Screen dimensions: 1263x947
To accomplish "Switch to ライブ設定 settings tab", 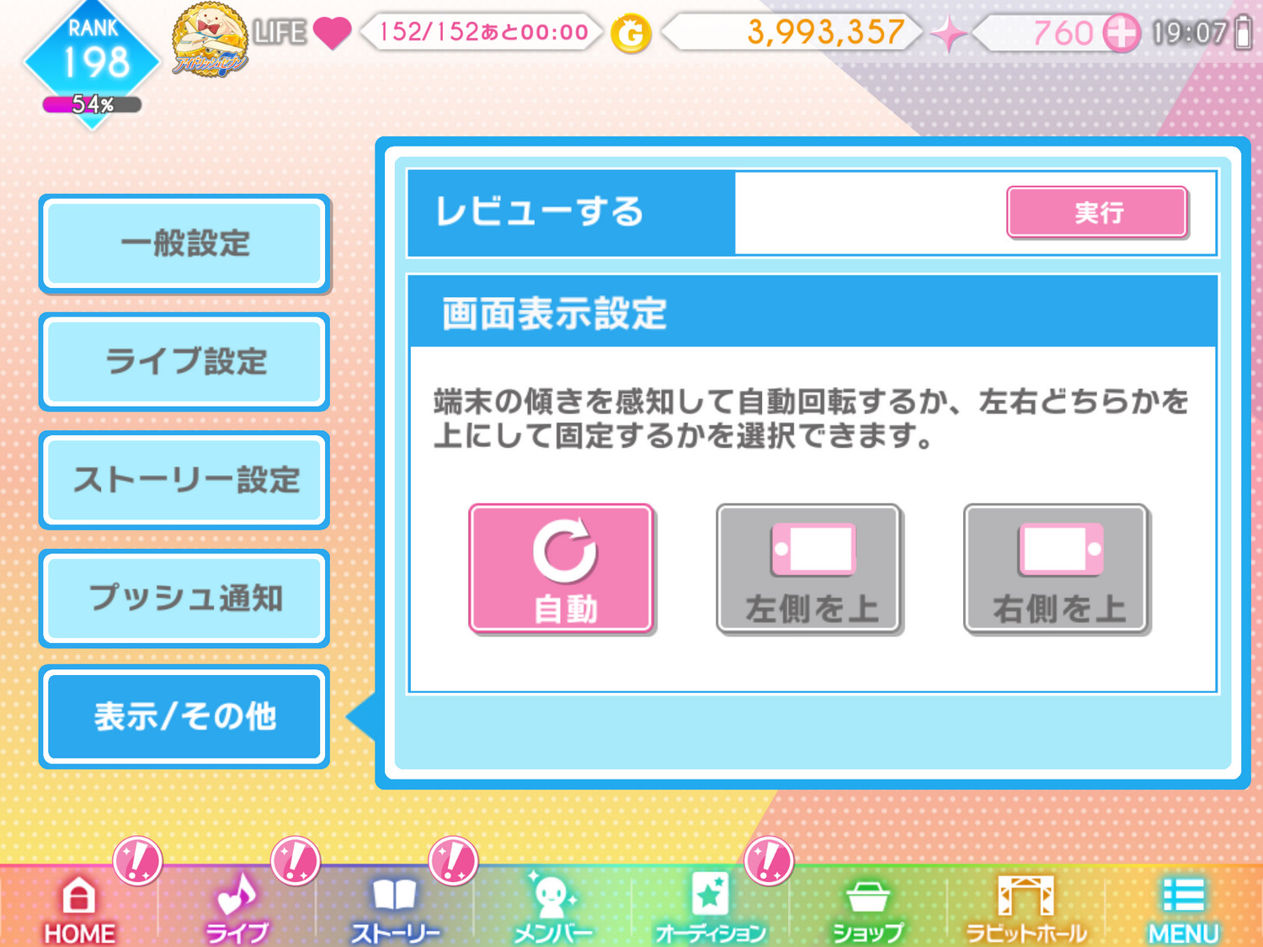I will [184, 362].
